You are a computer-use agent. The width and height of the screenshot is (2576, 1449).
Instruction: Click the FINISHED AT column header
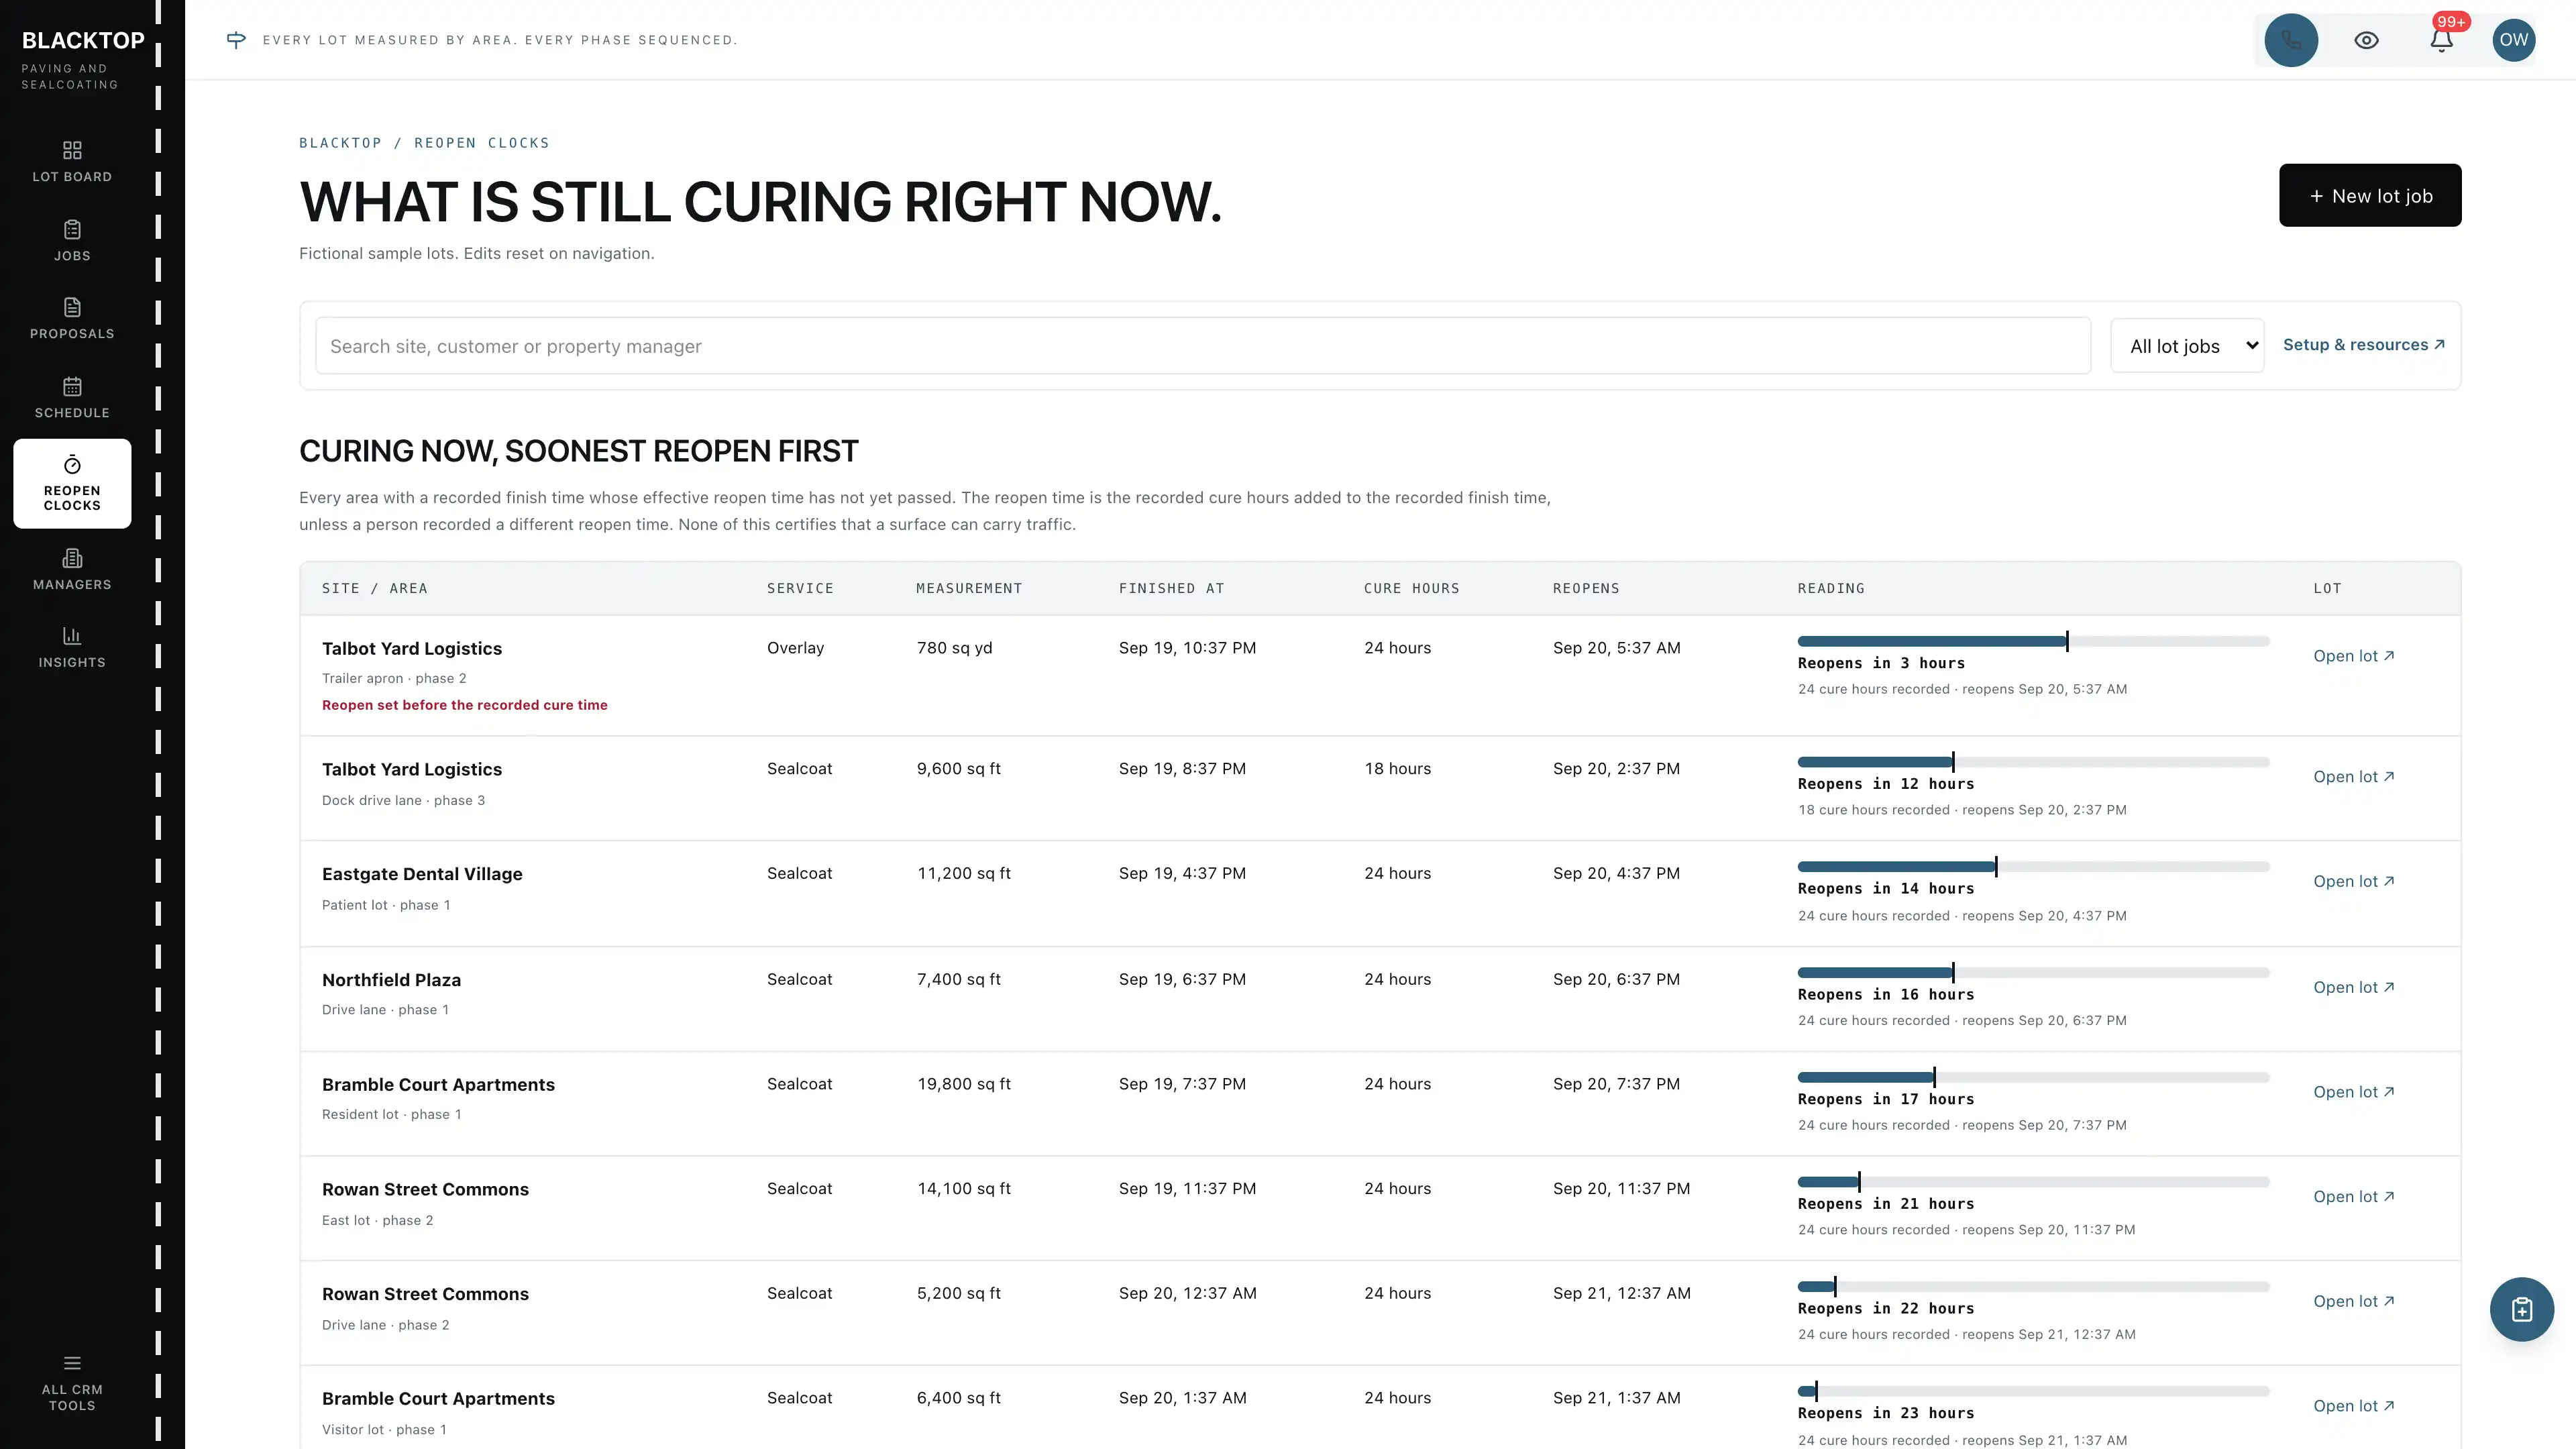[x=1171, y=589]
